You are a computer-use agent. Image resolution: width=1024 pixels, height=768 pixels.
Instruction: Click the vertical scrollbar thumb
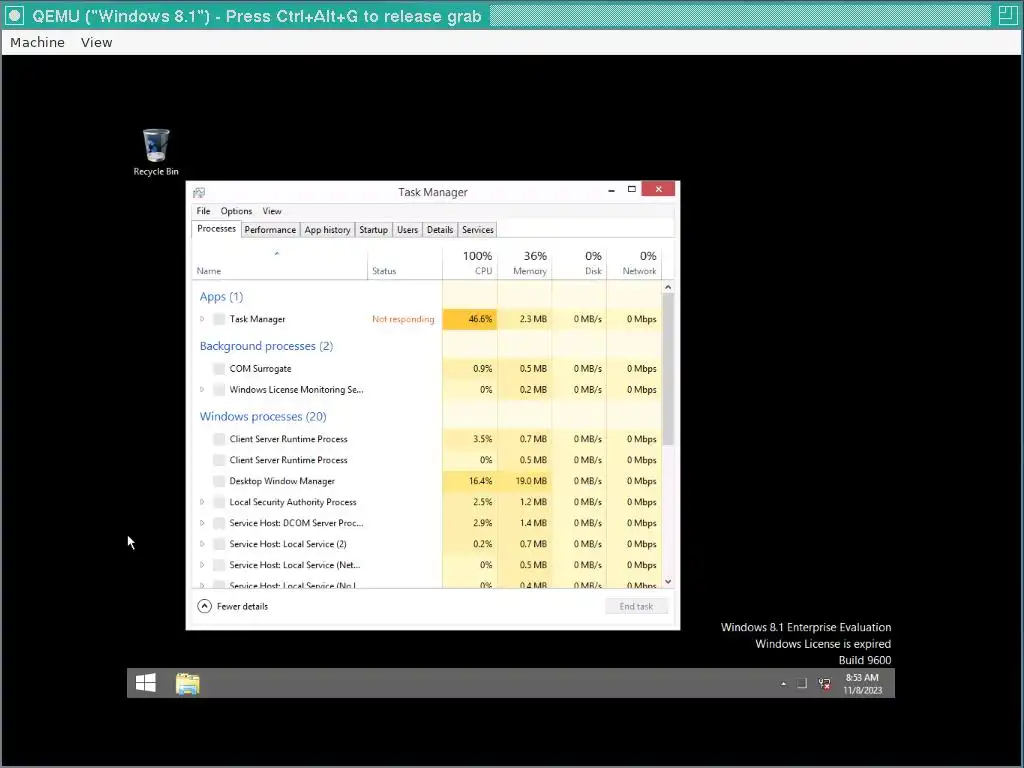point(667,370)
